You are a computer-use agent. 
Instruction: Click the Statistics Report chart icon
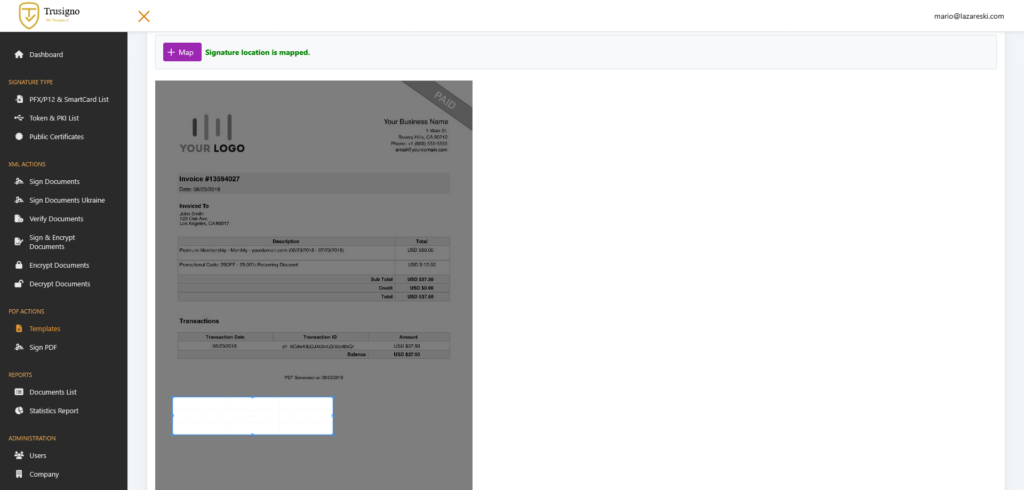(19, 410)
